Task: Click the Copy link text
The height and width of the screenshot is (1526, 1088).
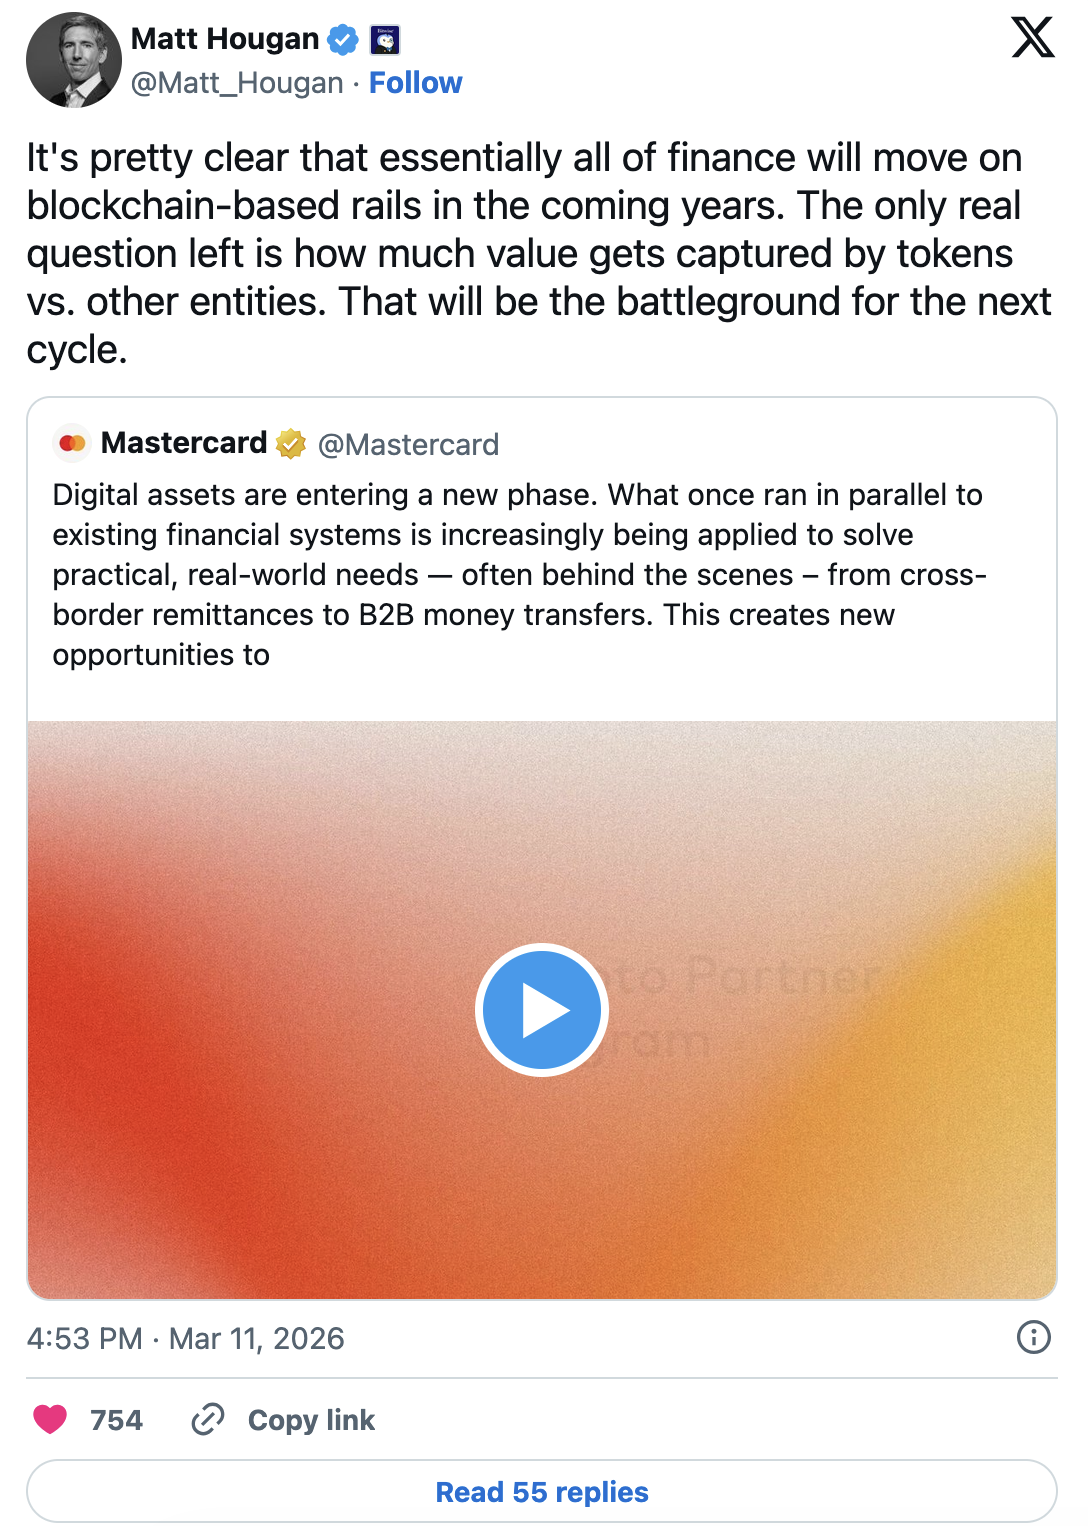Action: pyautogui.click(x=311, y=1419)
